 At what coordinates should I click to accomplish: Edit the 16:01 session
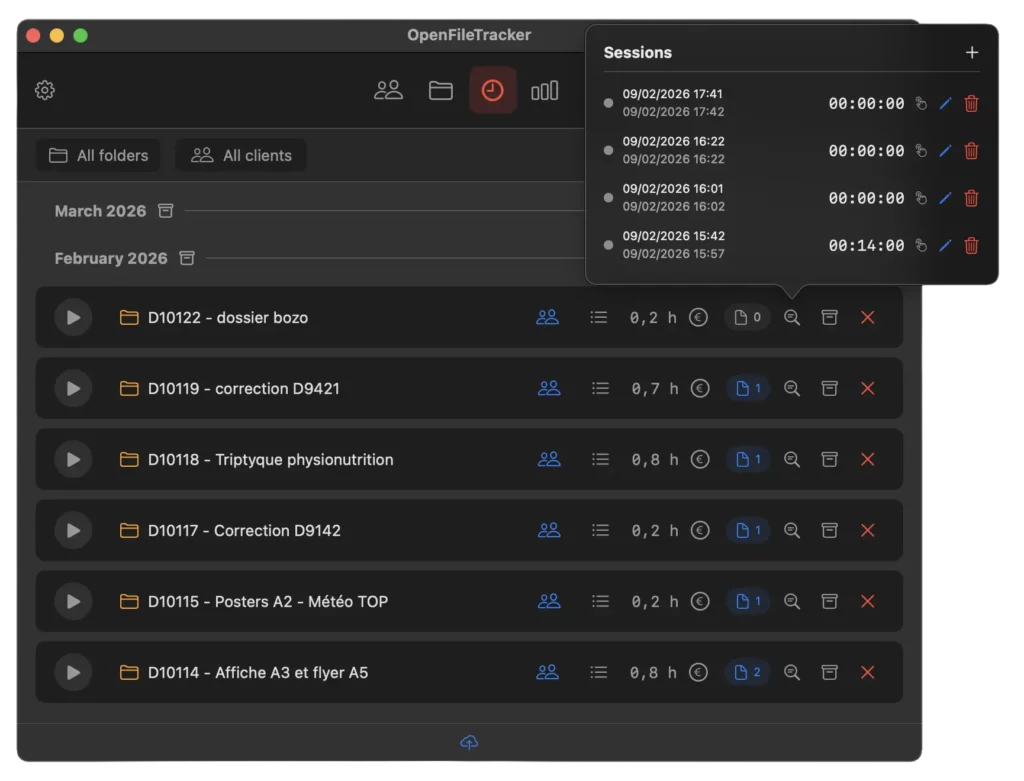(x=945, y=198)
